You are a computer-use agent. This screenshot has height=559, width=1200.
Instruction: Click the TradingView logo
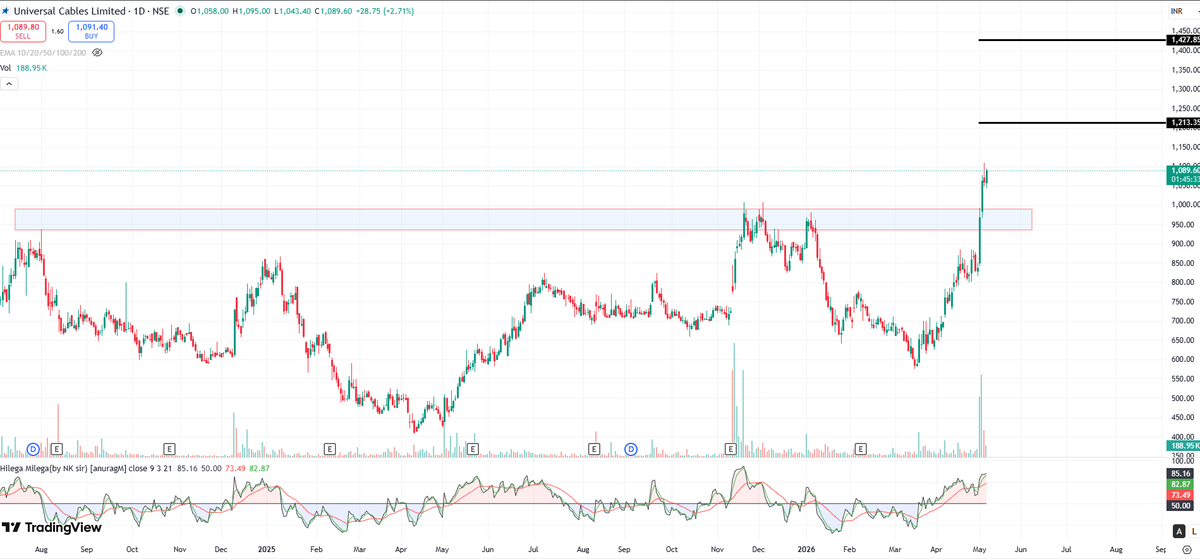pos(51,527)
